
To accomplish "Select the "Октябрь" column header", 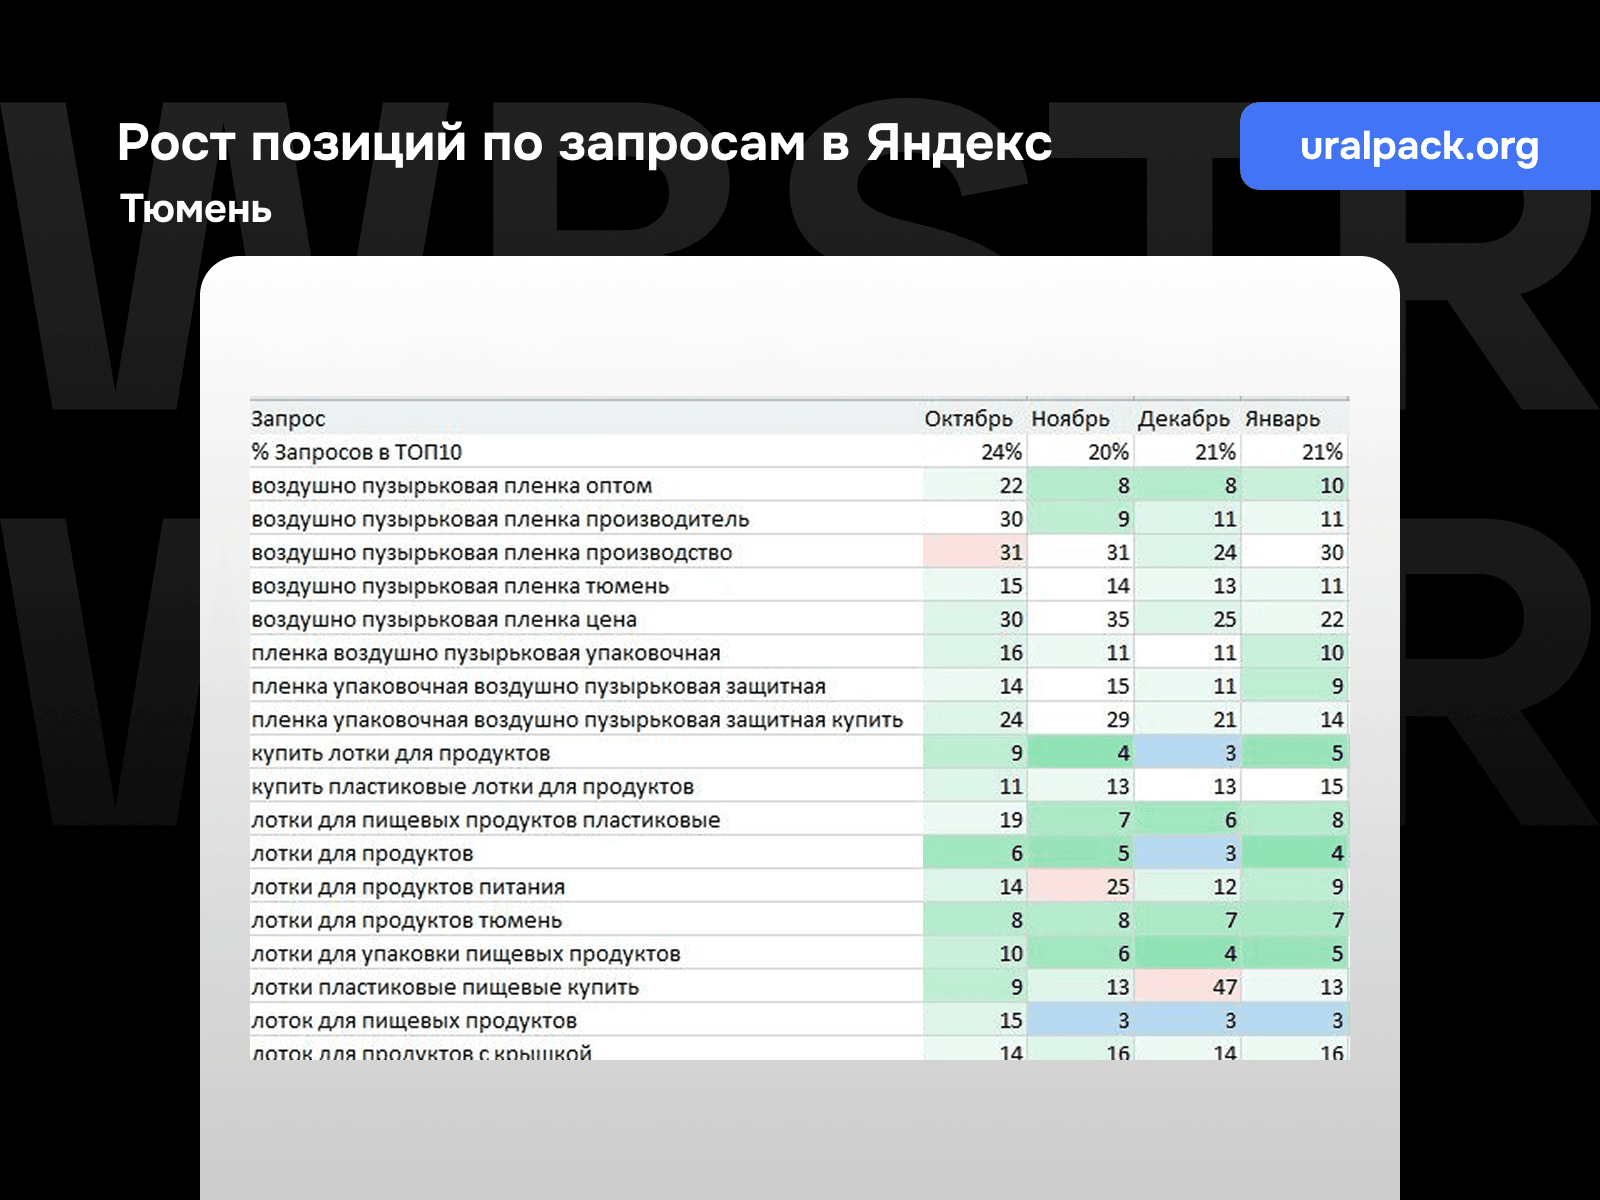I will pyautogui.click(x=969, y=418).
